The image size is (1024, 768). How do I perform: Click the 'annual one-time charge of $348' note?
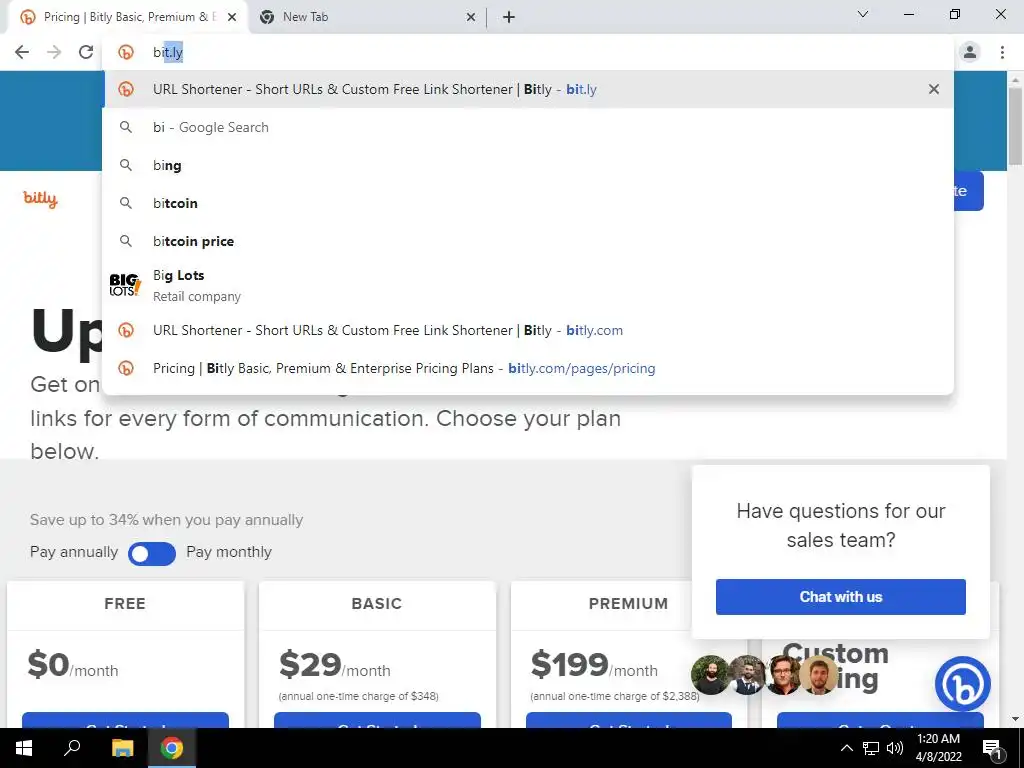pos(359,696)
